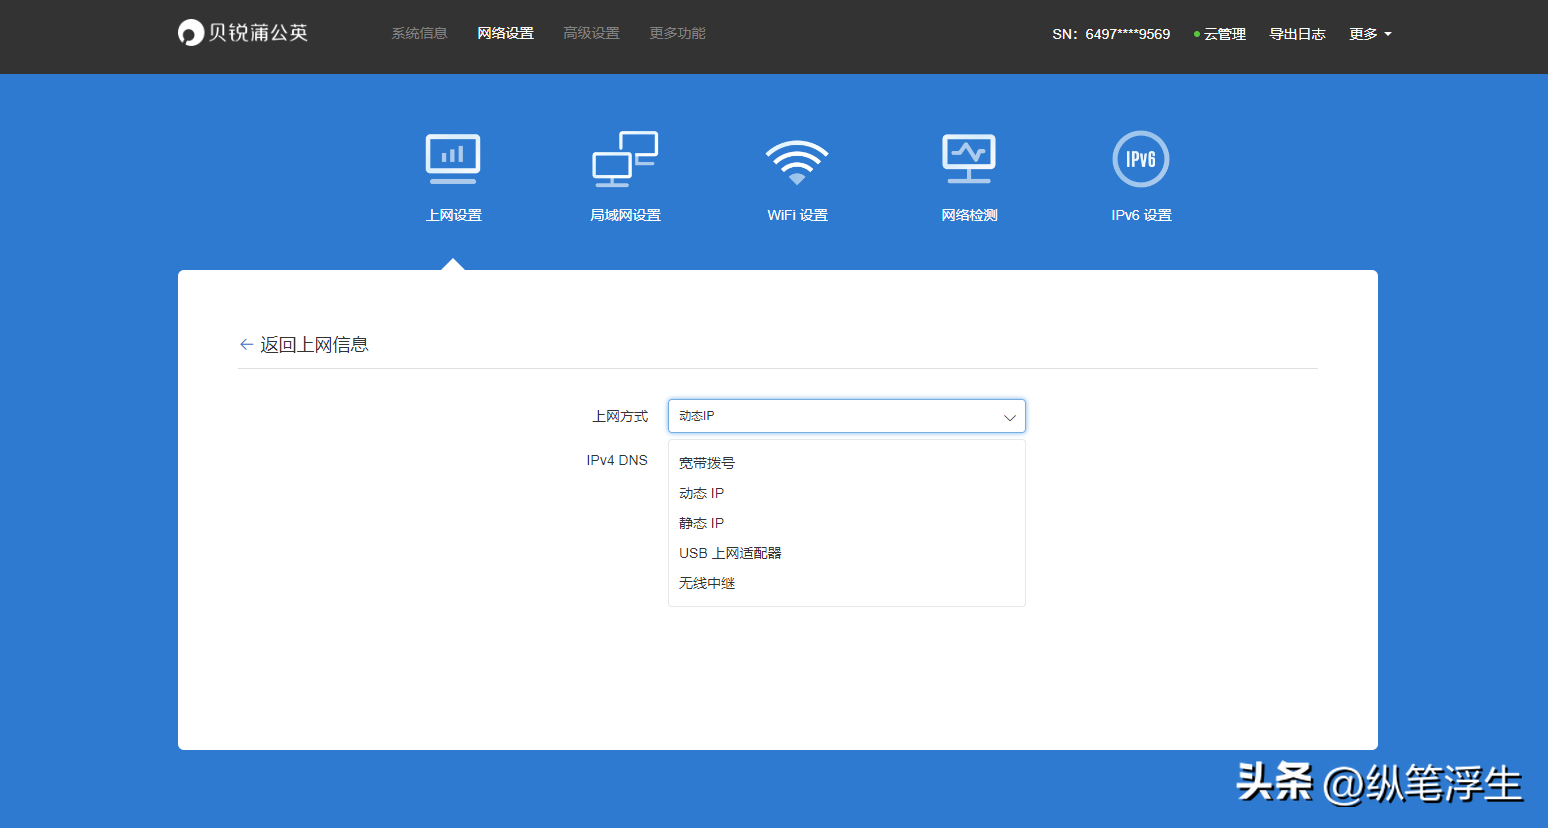Viewport: 1548px width, 828px height.
Task: Click the 上网方式 field label
Action: (x=620, y=416)
